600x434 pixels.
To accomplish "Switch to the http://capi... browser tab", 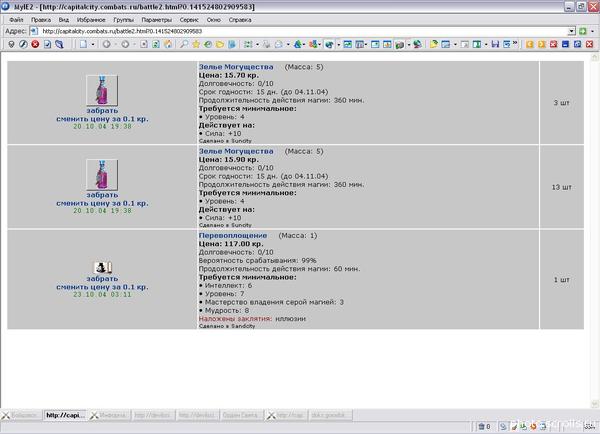I will [65, 415].
